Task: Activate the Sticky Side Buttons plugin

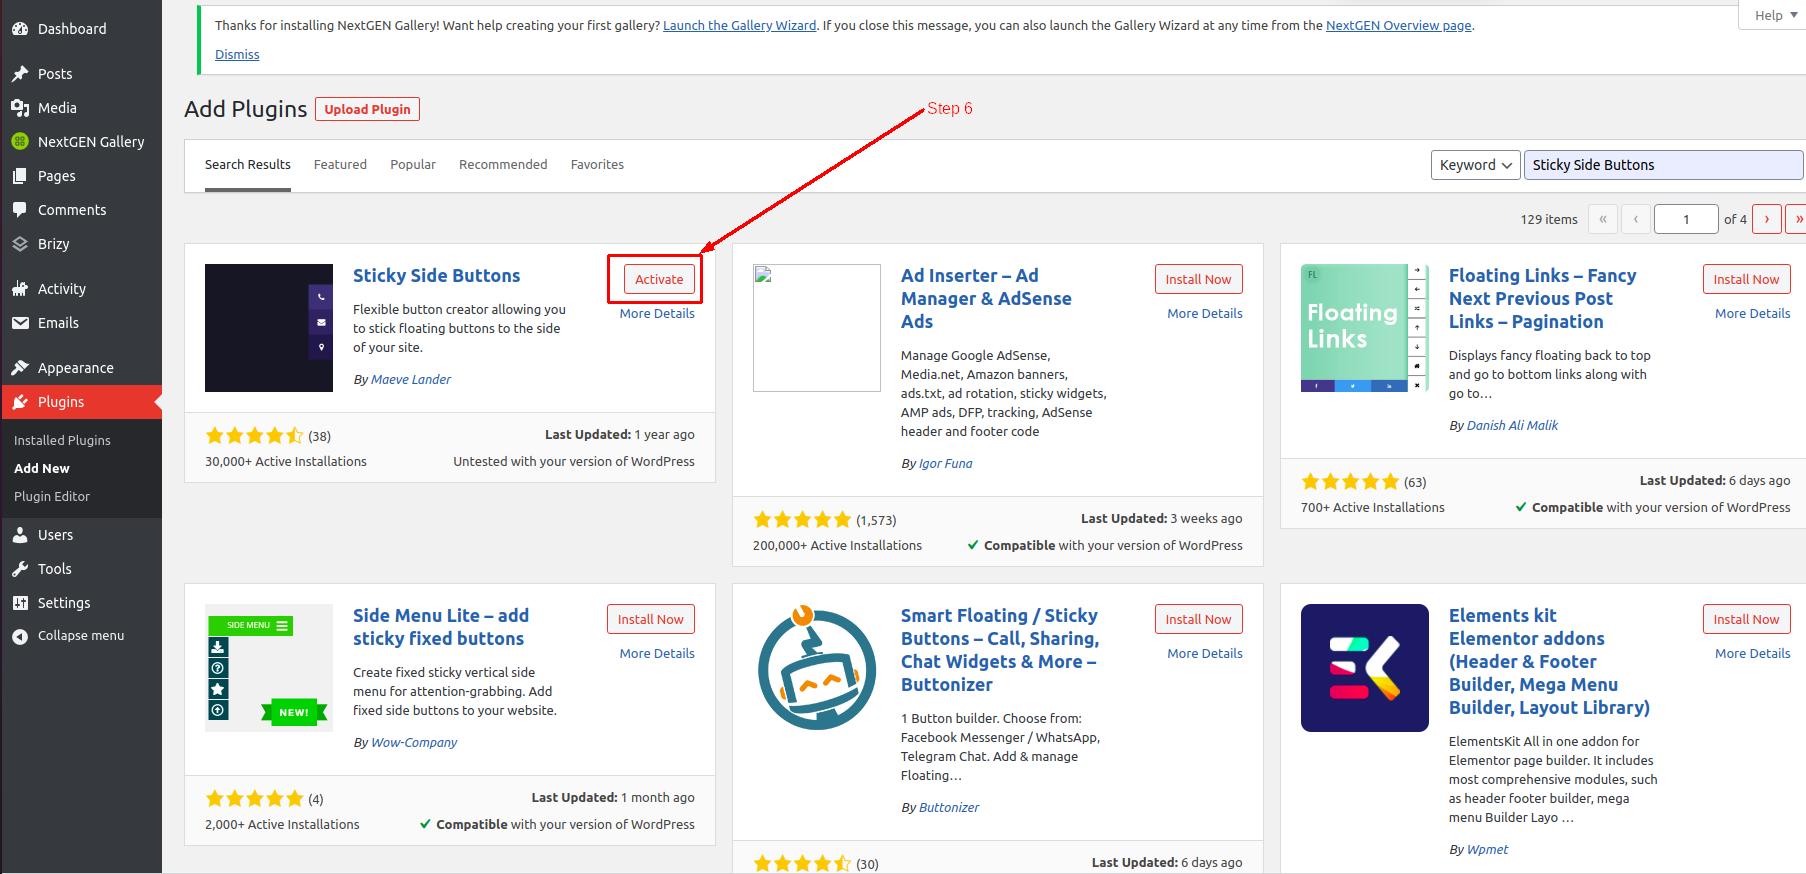Action: (659, 279)
